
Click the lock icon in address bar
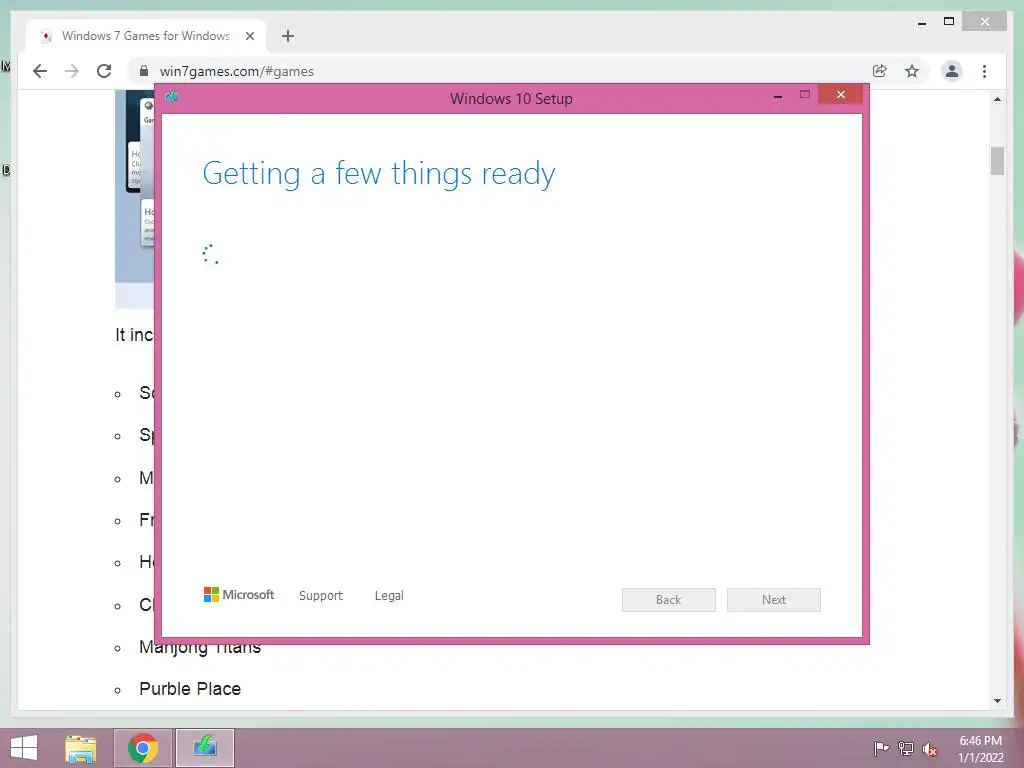(x=144, y=71)
